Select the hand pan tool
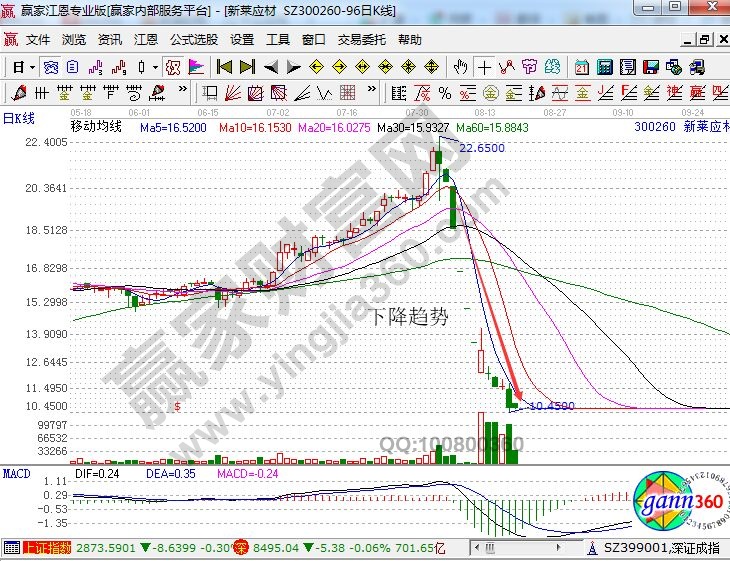Screen dimensions: 730x561 460,67
